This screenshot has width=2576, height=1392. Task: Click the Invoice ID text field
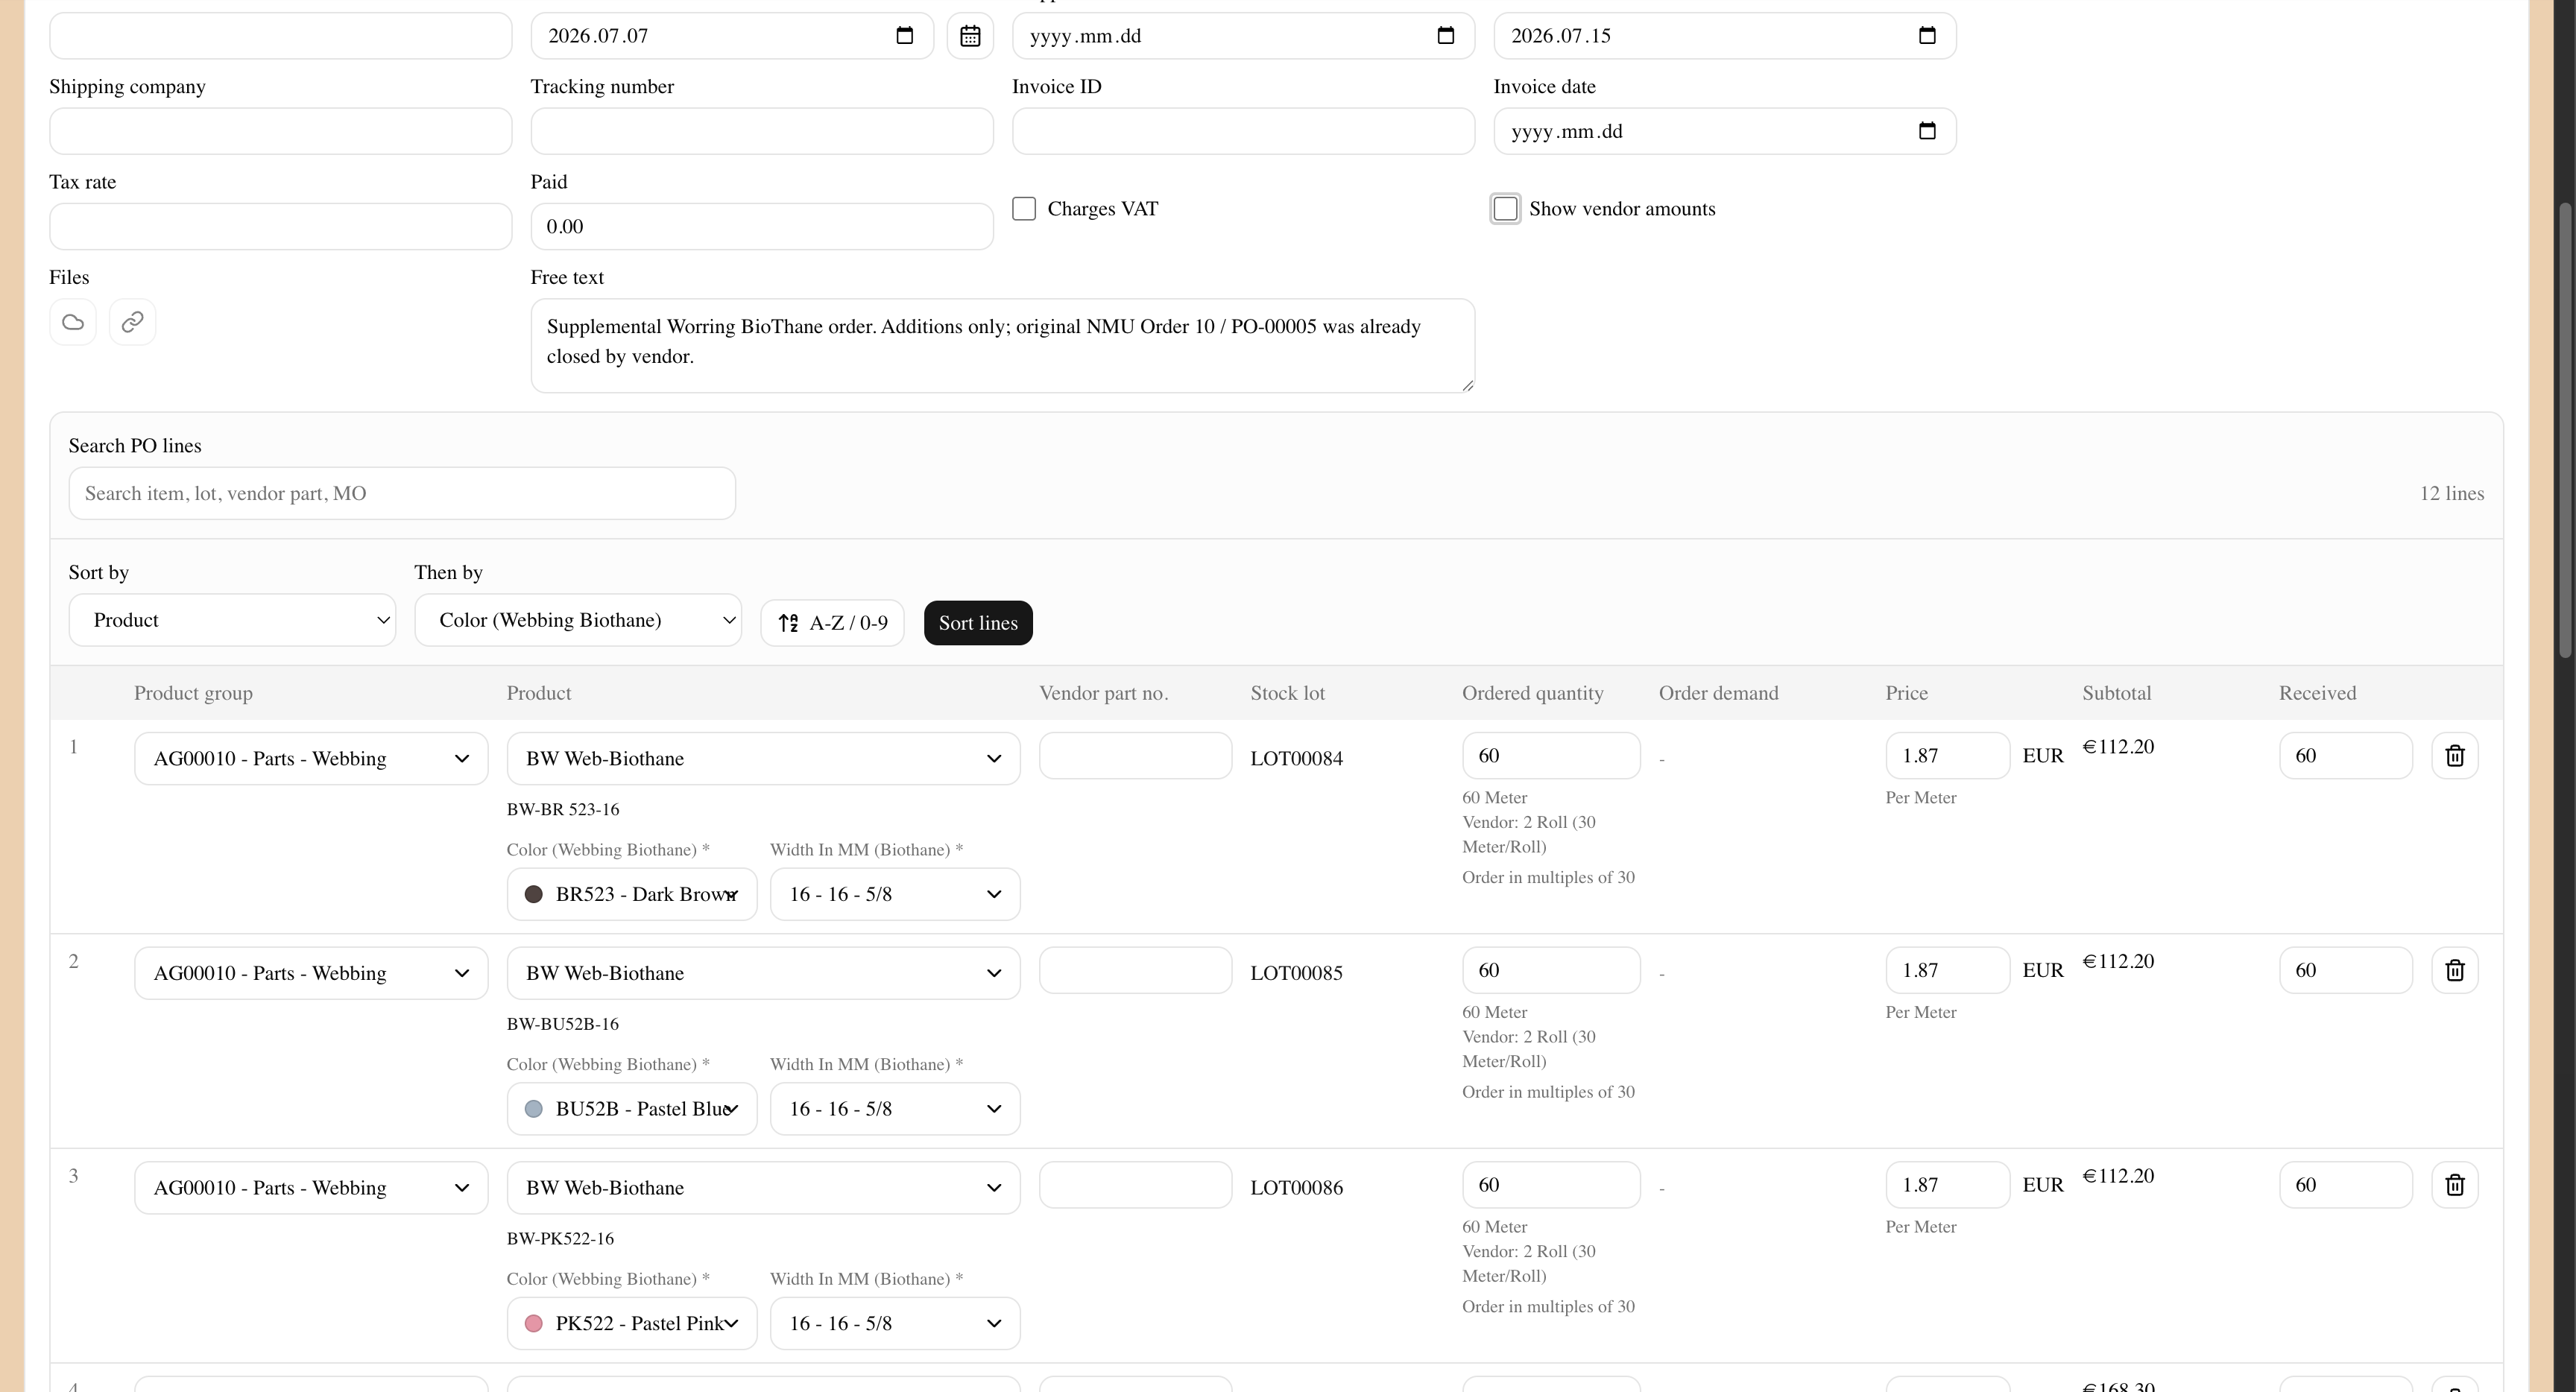click(x=1243, y=131)
